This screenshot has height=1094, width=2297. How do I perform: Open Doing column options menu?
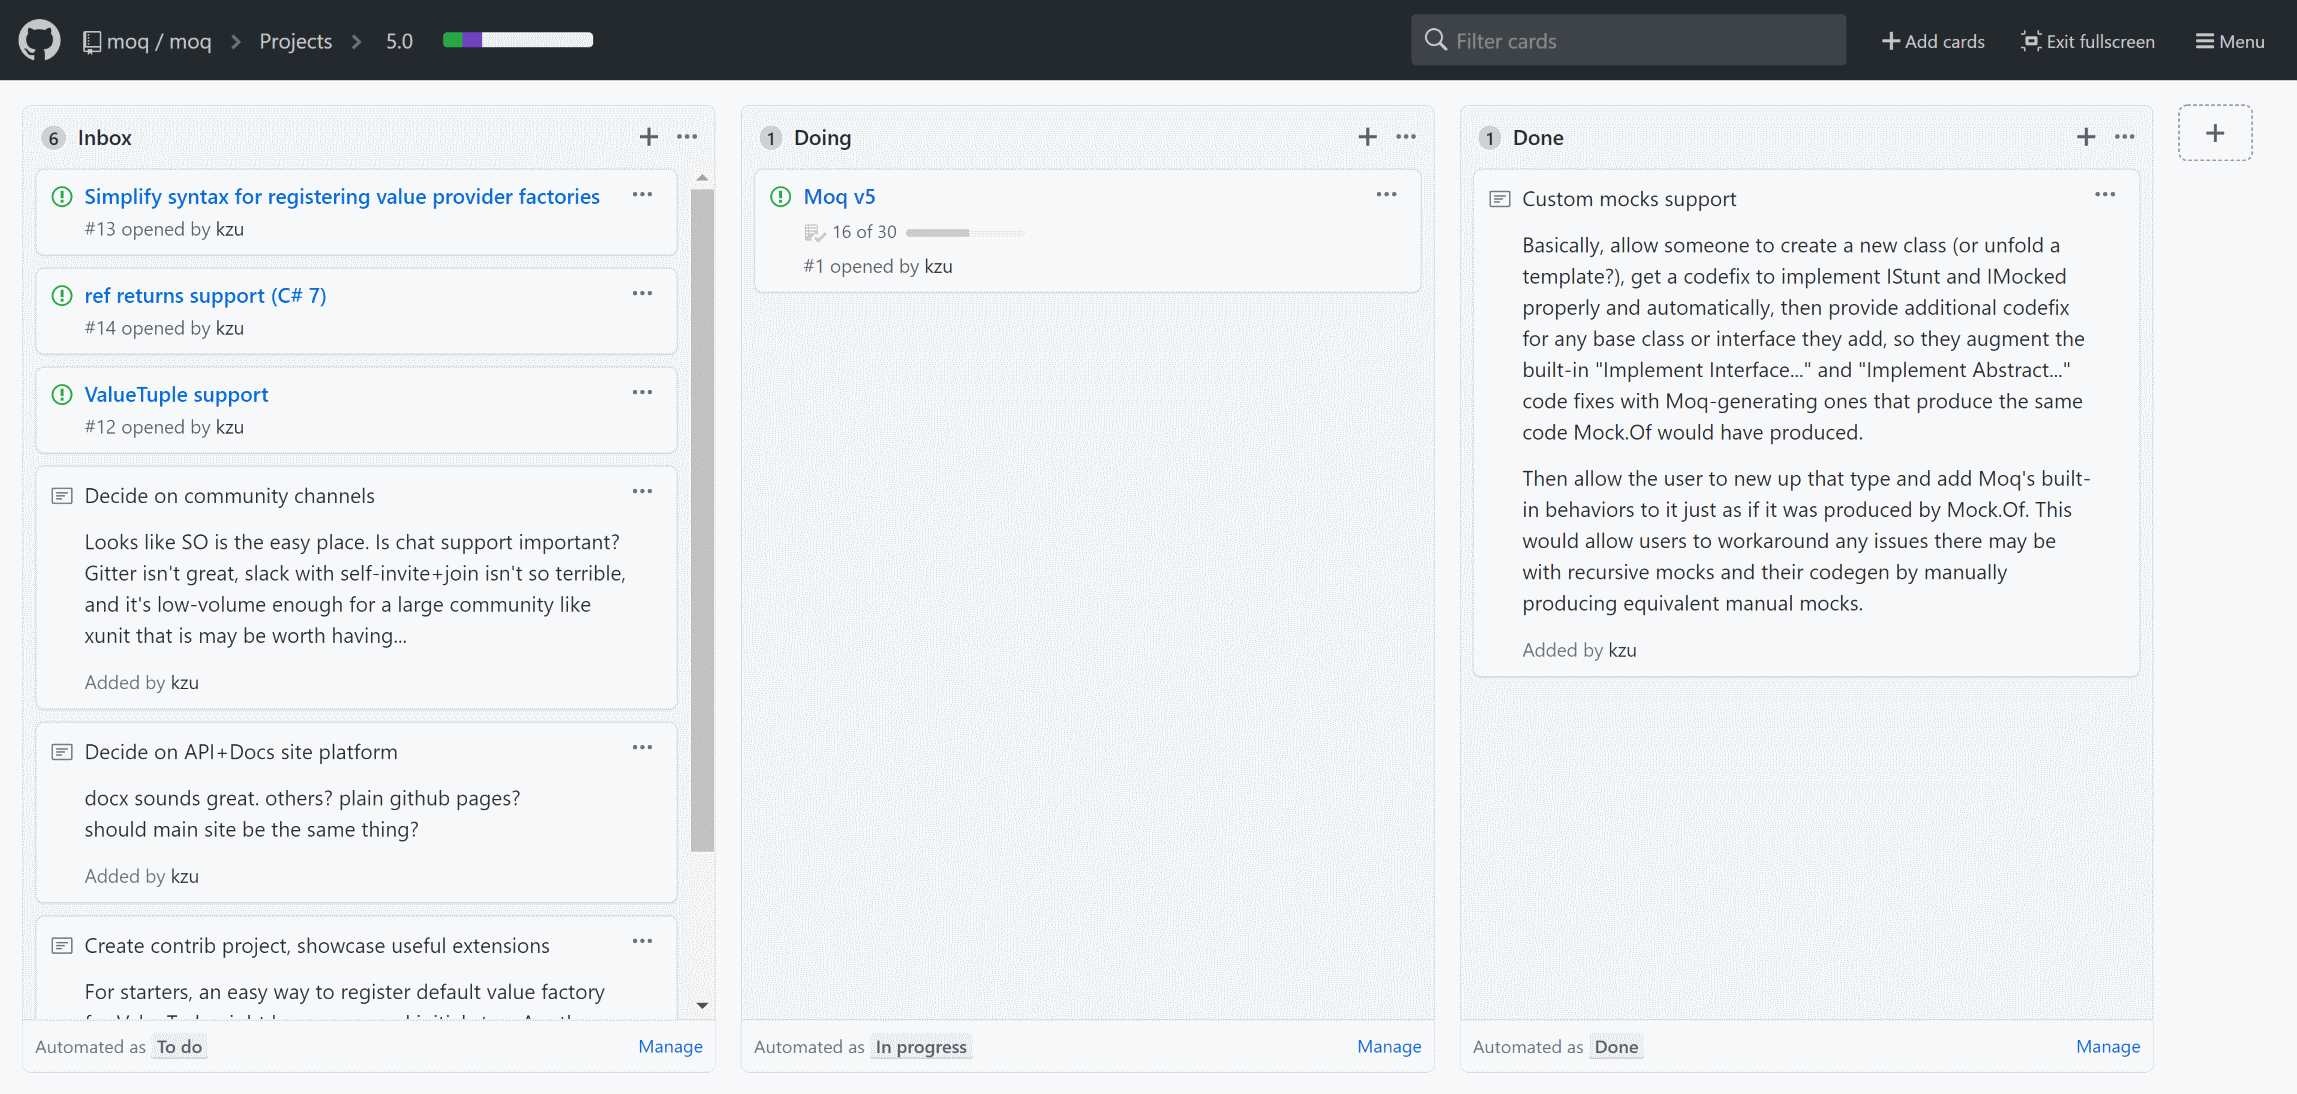pos(1406,137)
